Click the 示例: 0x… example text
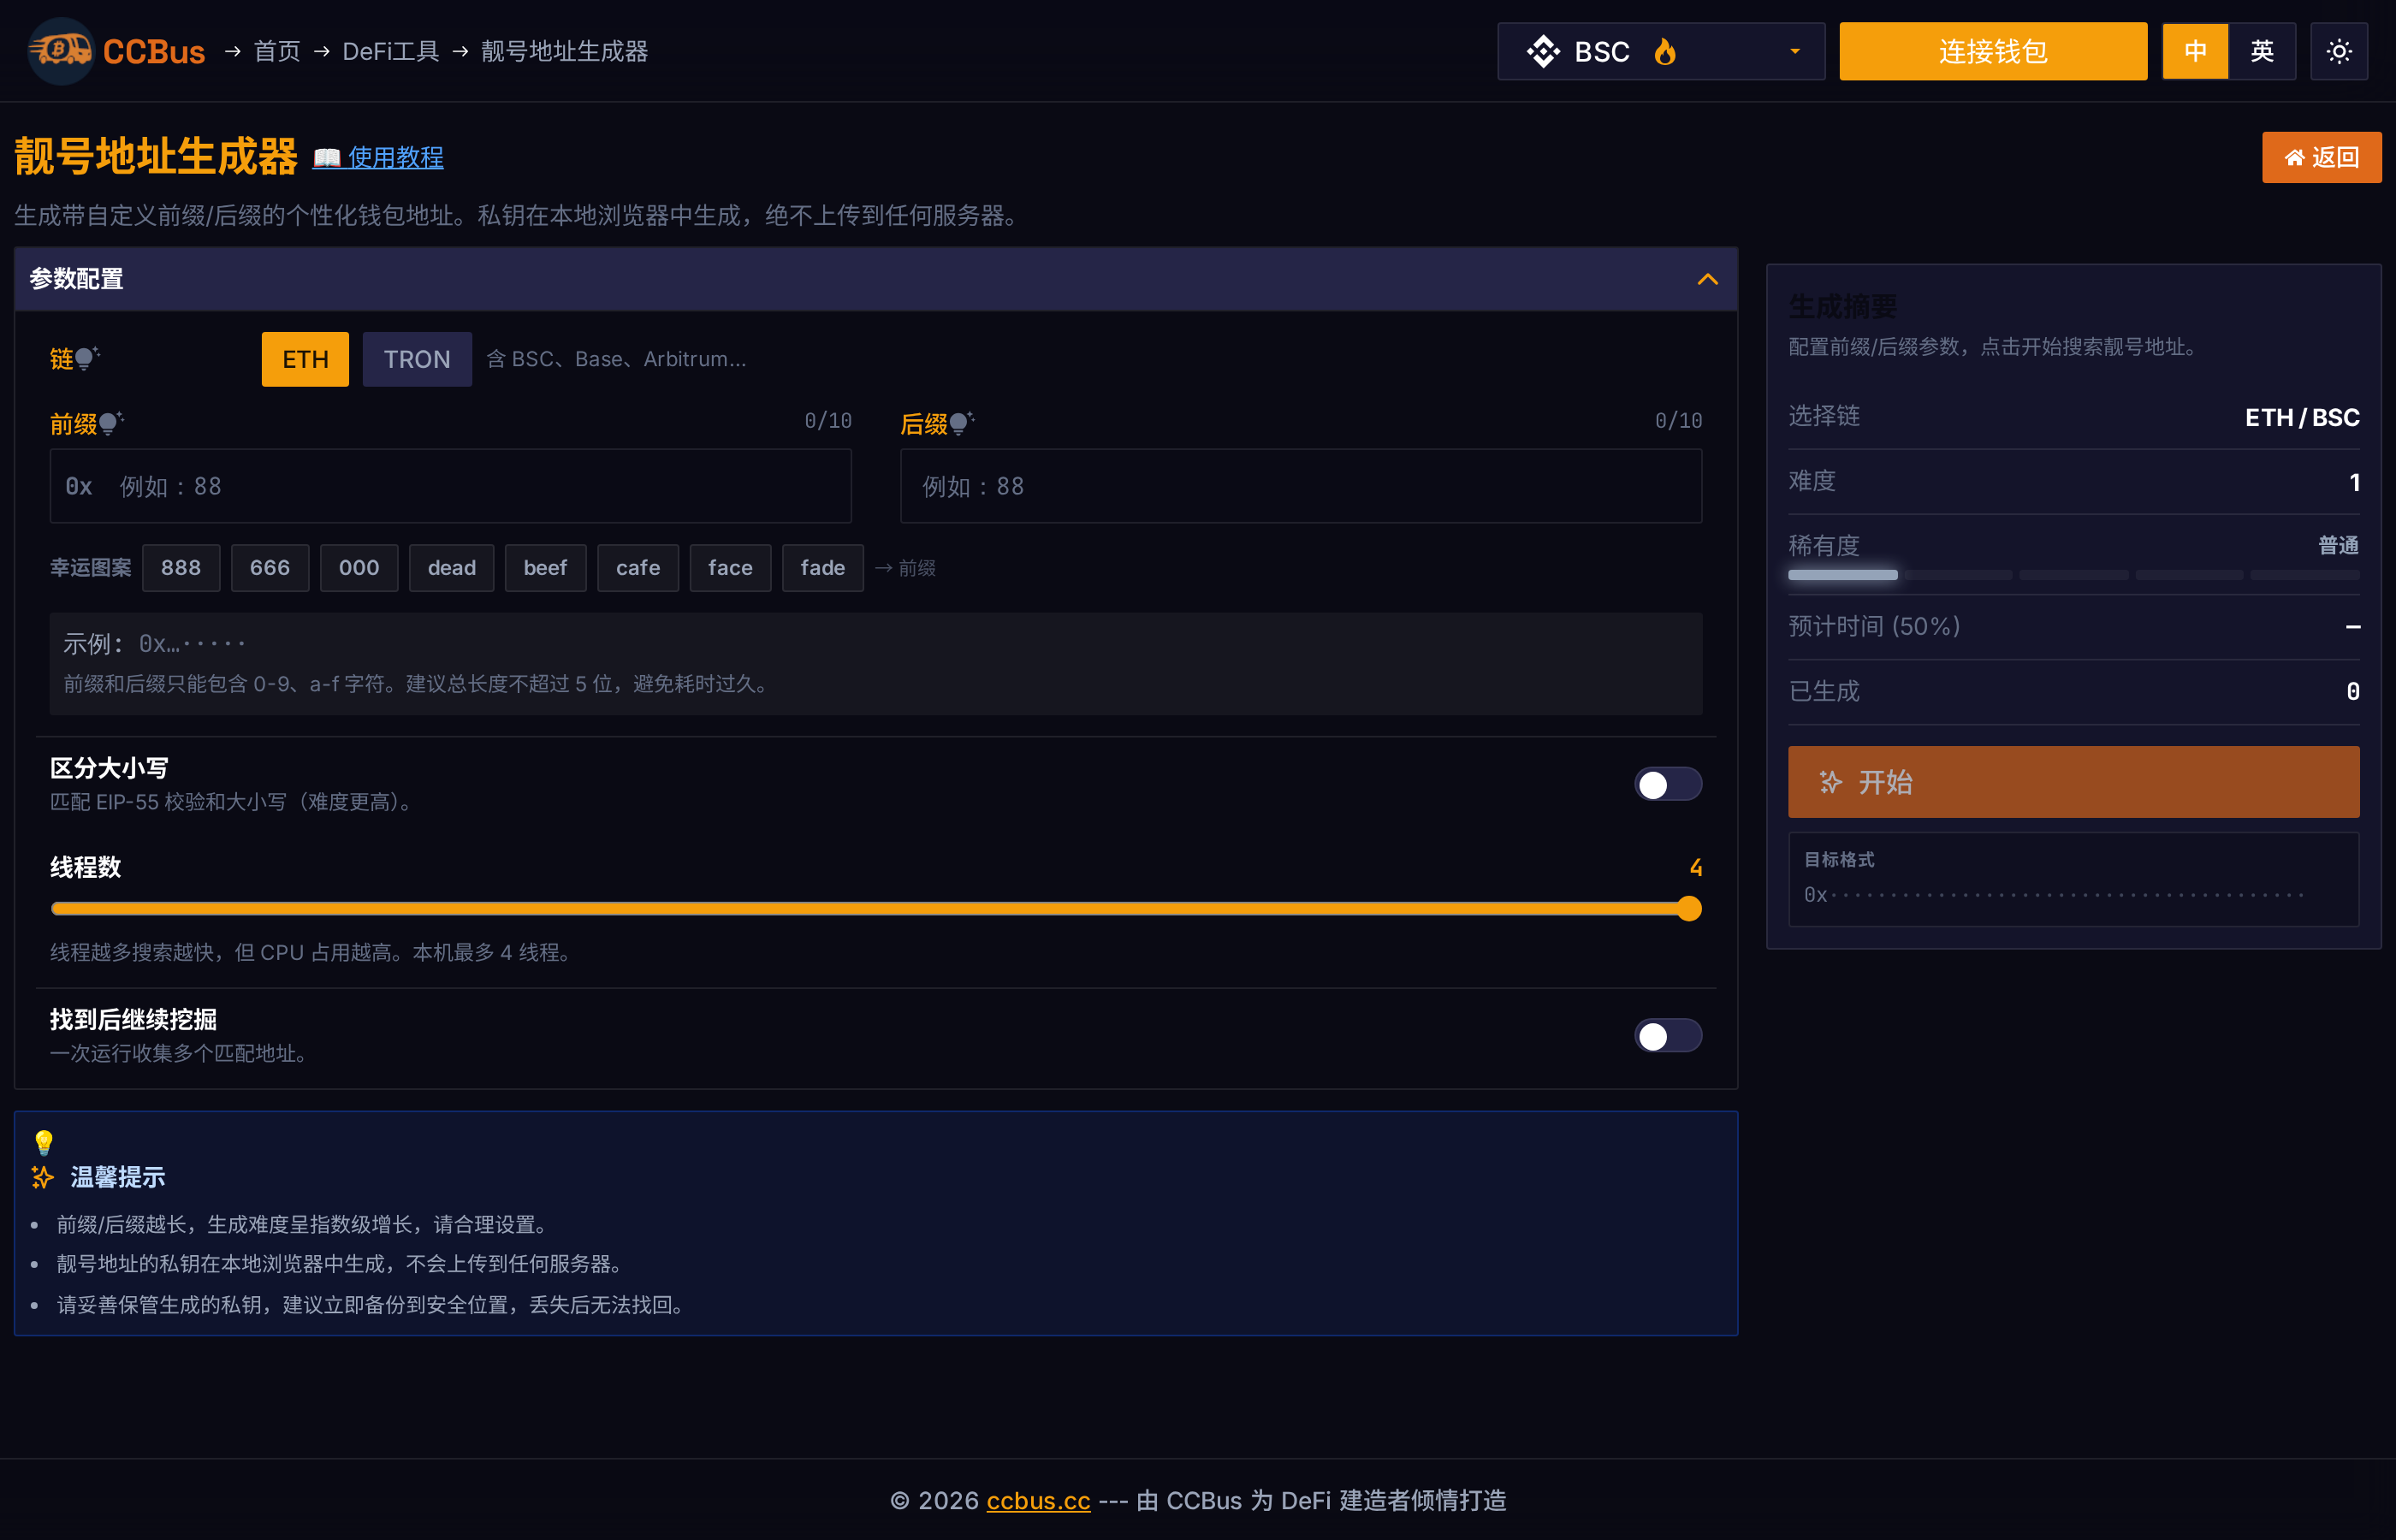The height and width of the screenshot is (1540, 2396). click(154, 644)
